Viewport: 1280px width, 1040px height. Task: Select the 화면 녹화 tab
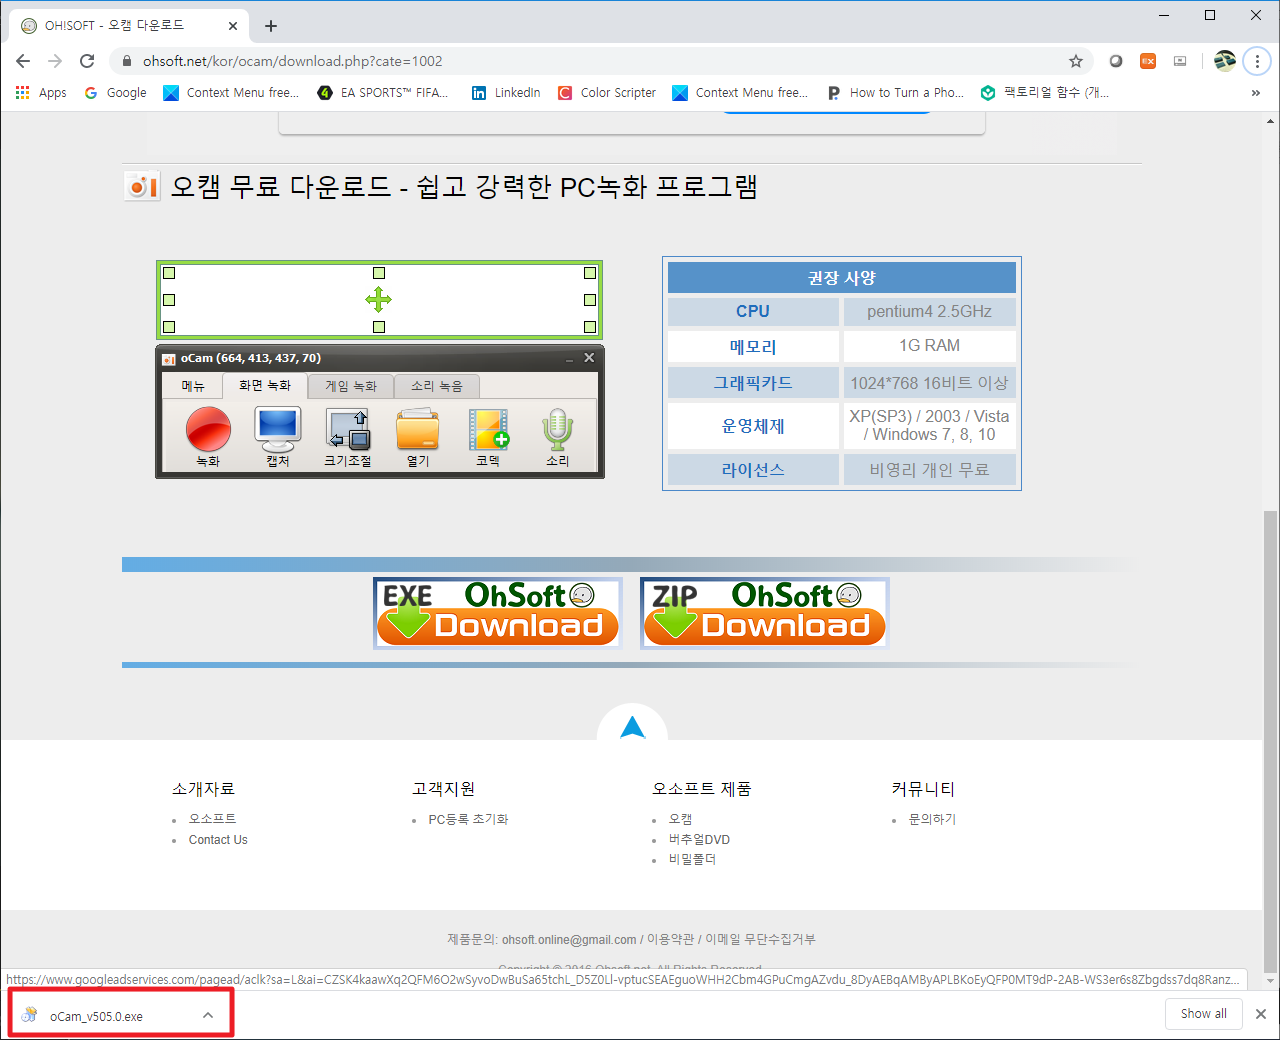tap(265, 385)
